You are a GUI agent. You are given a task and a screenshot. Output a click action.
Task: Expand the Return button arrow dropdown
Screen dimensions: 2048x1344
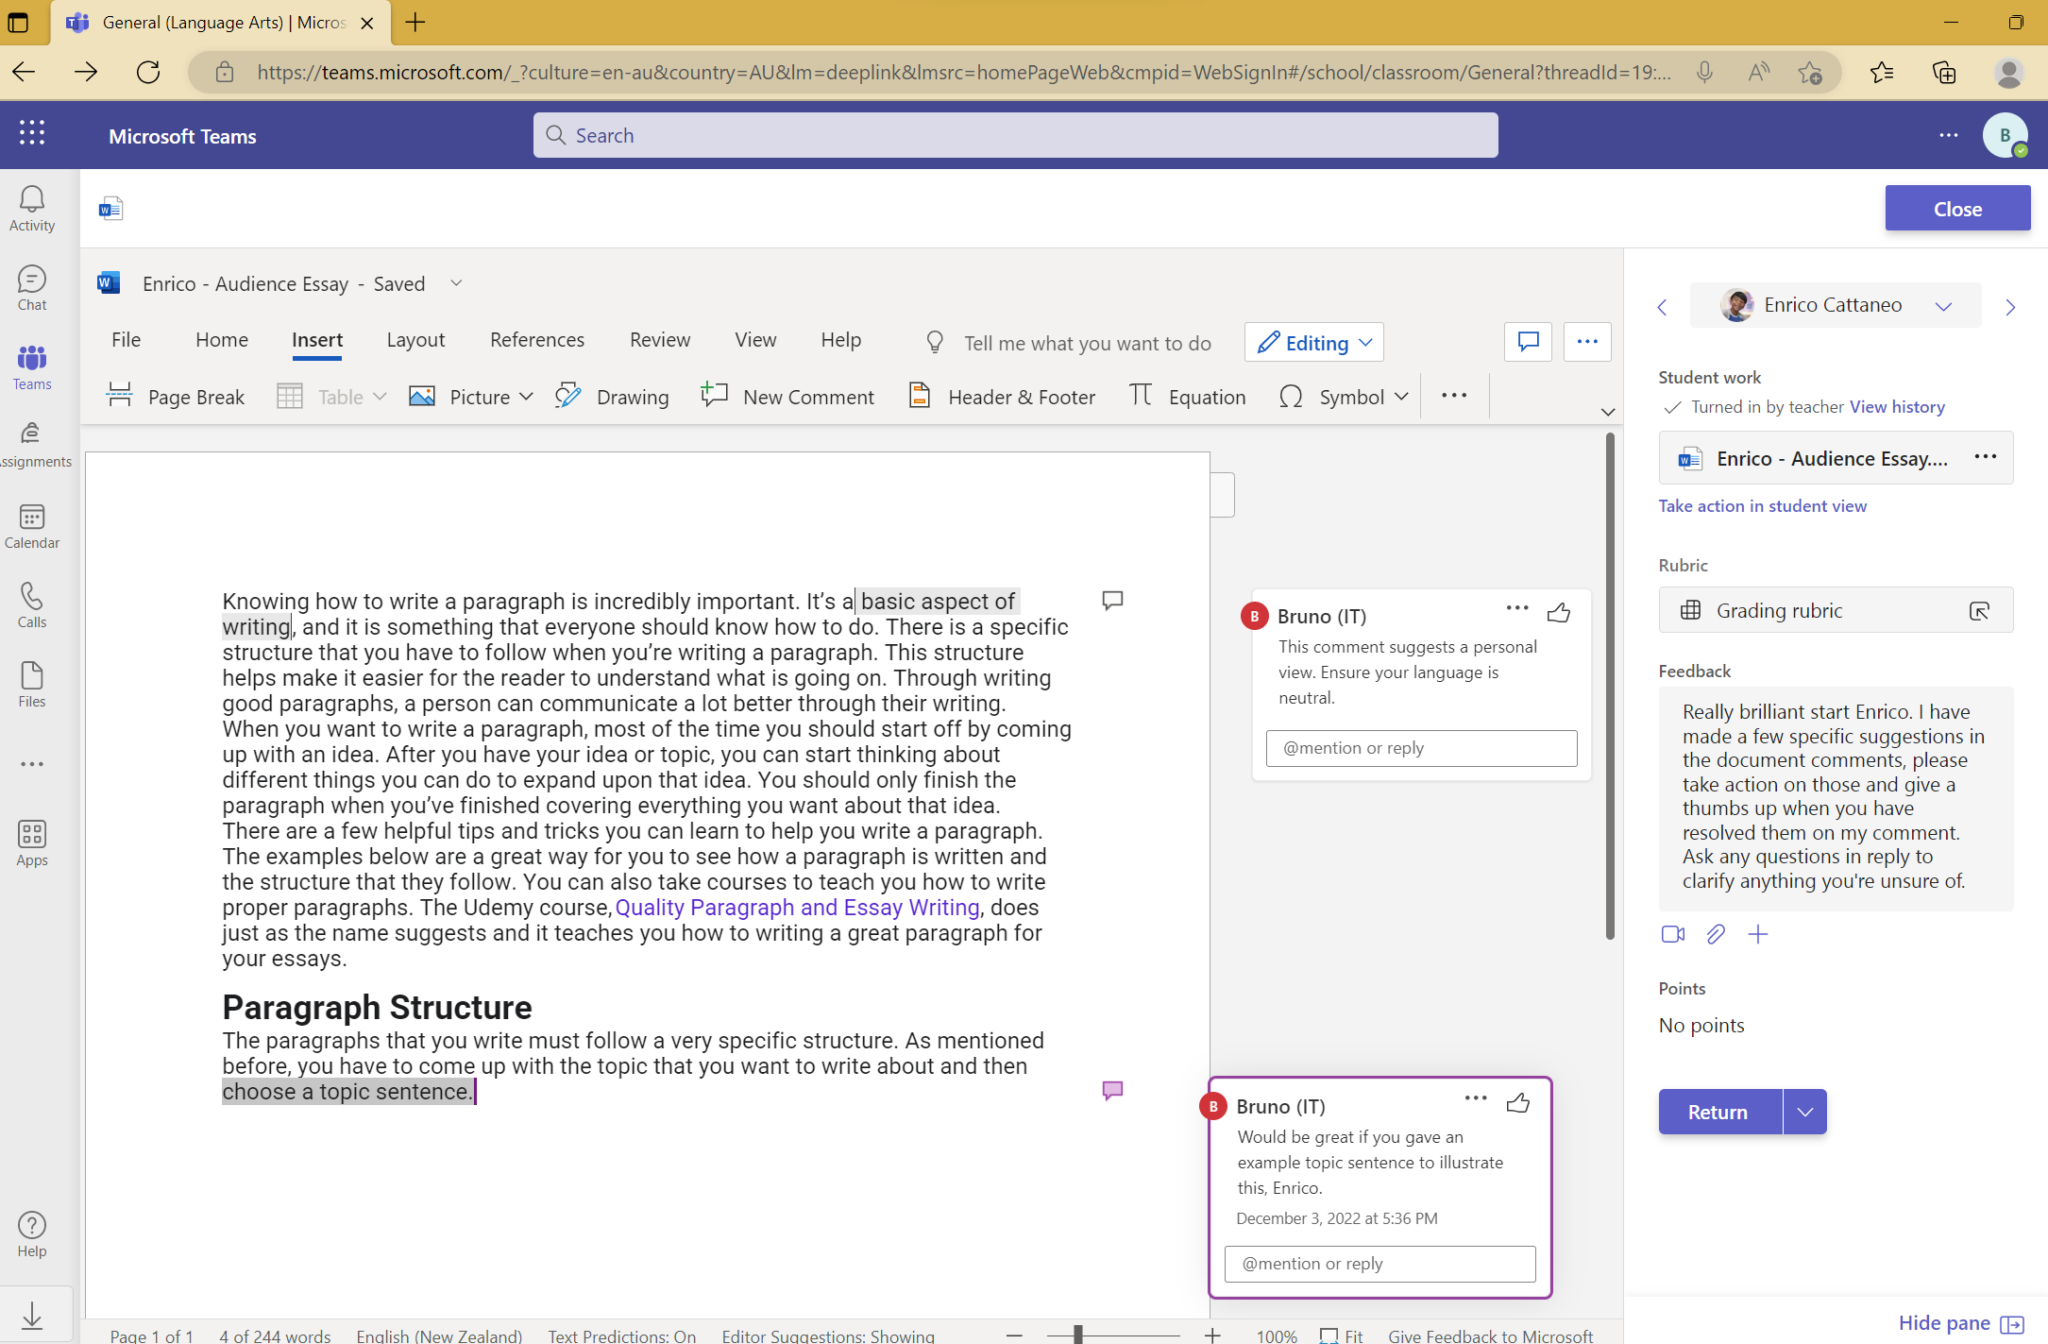point(1804,1112)
